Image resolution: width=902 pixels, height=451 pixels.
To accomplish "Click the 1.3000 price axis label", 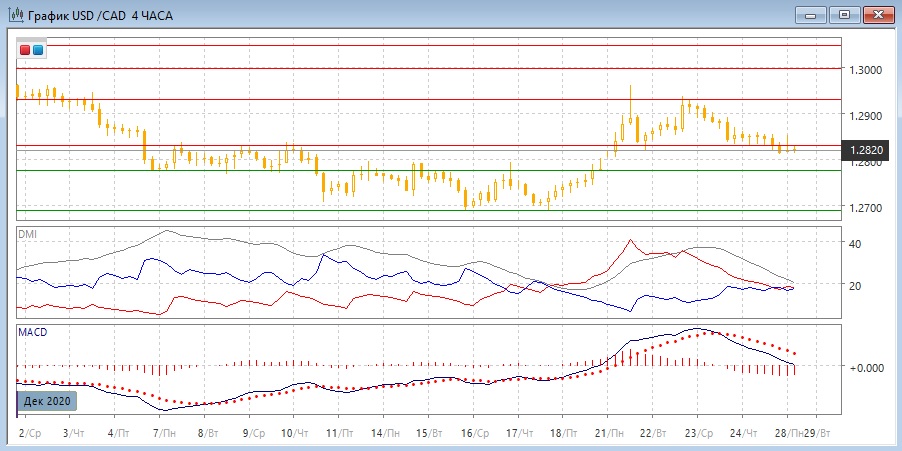I will point(865,70).
